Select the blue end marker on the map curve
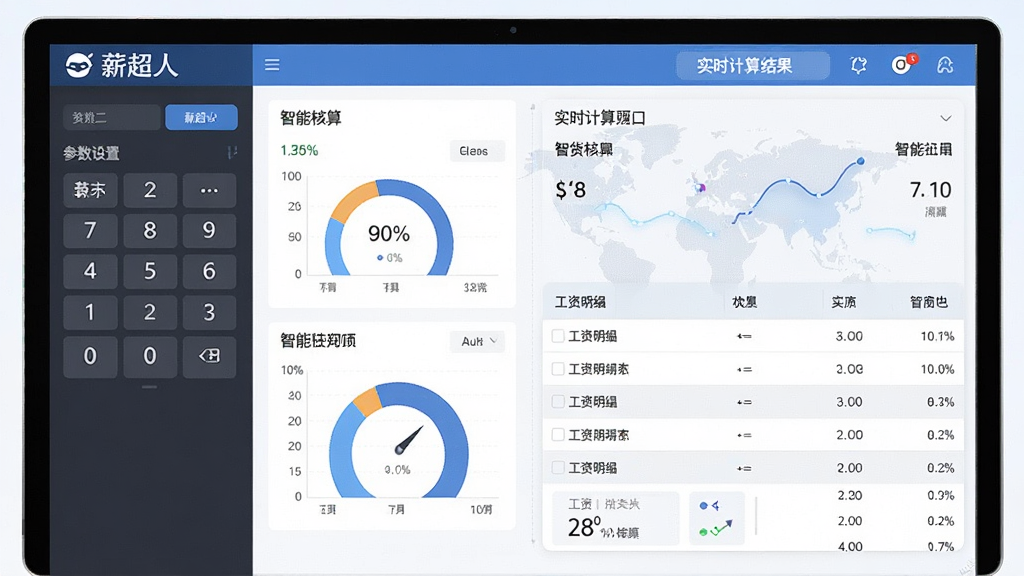1024x576 pixels. coord(861,161)
